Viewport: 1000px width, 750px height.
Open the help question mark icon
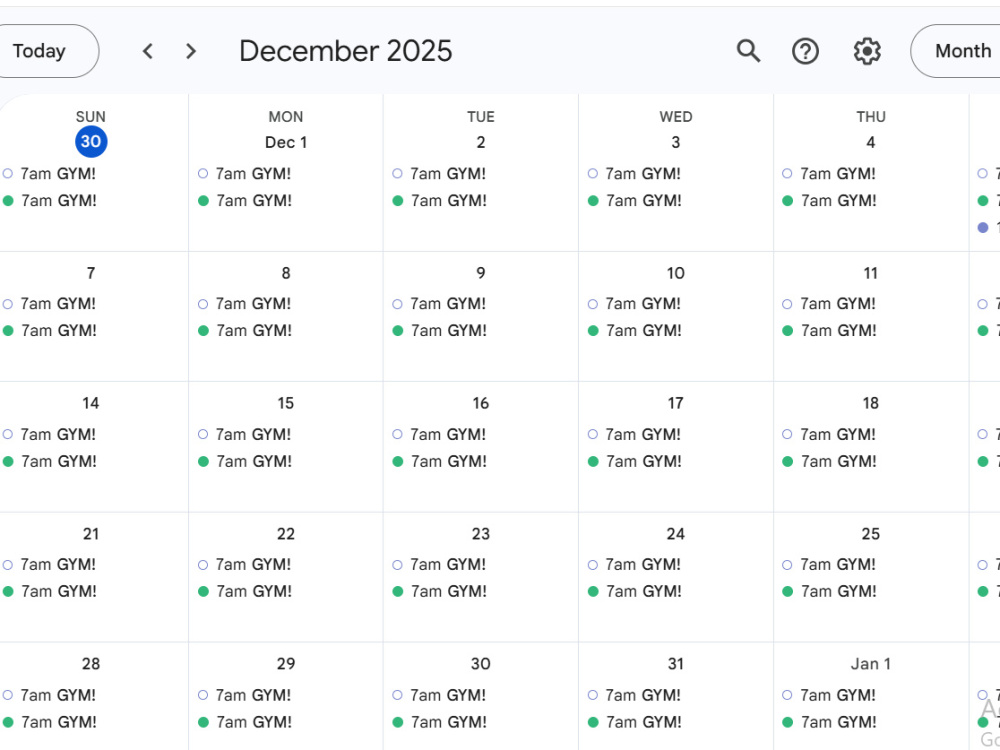tap(805, 51)
